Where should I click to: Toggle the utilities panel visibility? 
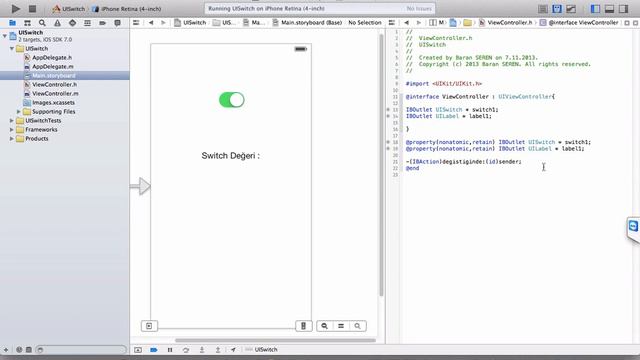(623, 9)
